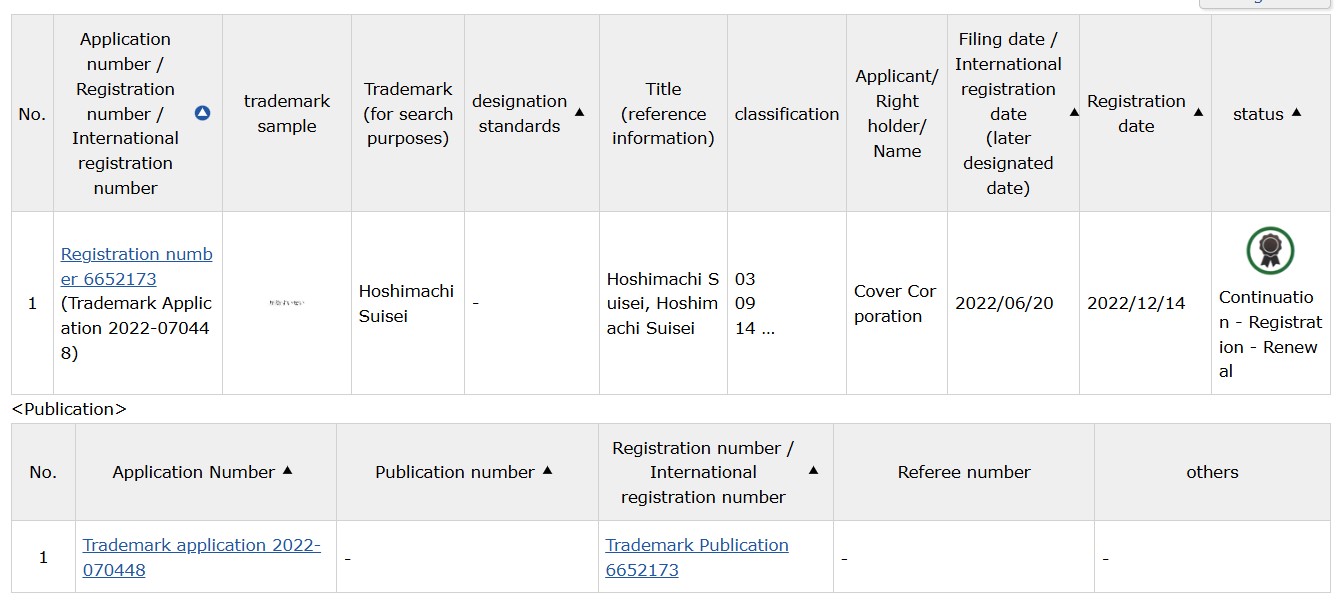
Task: Sort by filing date arrow
Action: pyautogui.click(x=1074, y=112)
